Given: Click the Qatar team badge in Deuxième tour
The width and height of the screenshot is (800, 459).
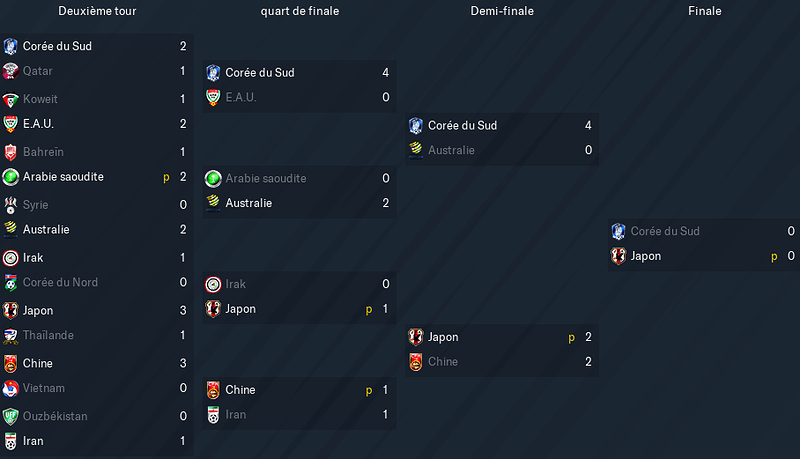Looking at the screenshot, I should [10, 71].
